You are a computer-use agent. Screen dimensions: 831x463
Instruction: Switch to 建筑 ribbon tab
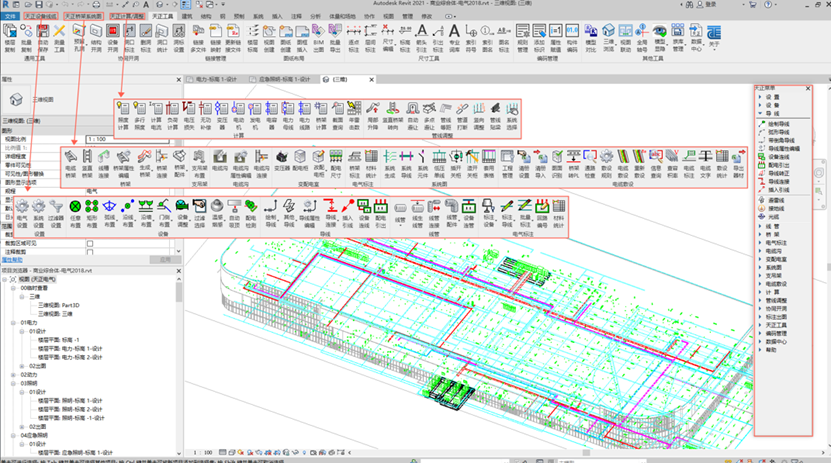coord(187,16)
